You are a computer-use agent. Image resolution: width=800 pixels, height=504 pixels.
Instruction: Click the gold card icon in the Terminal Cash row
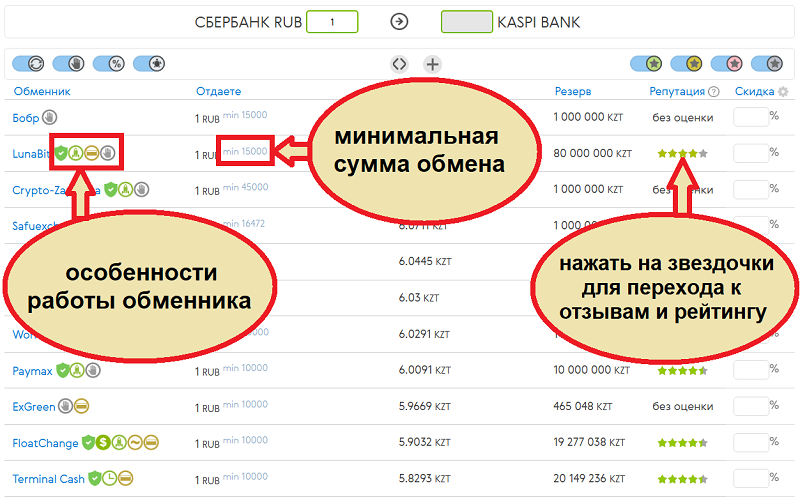(x=126, y=478)
